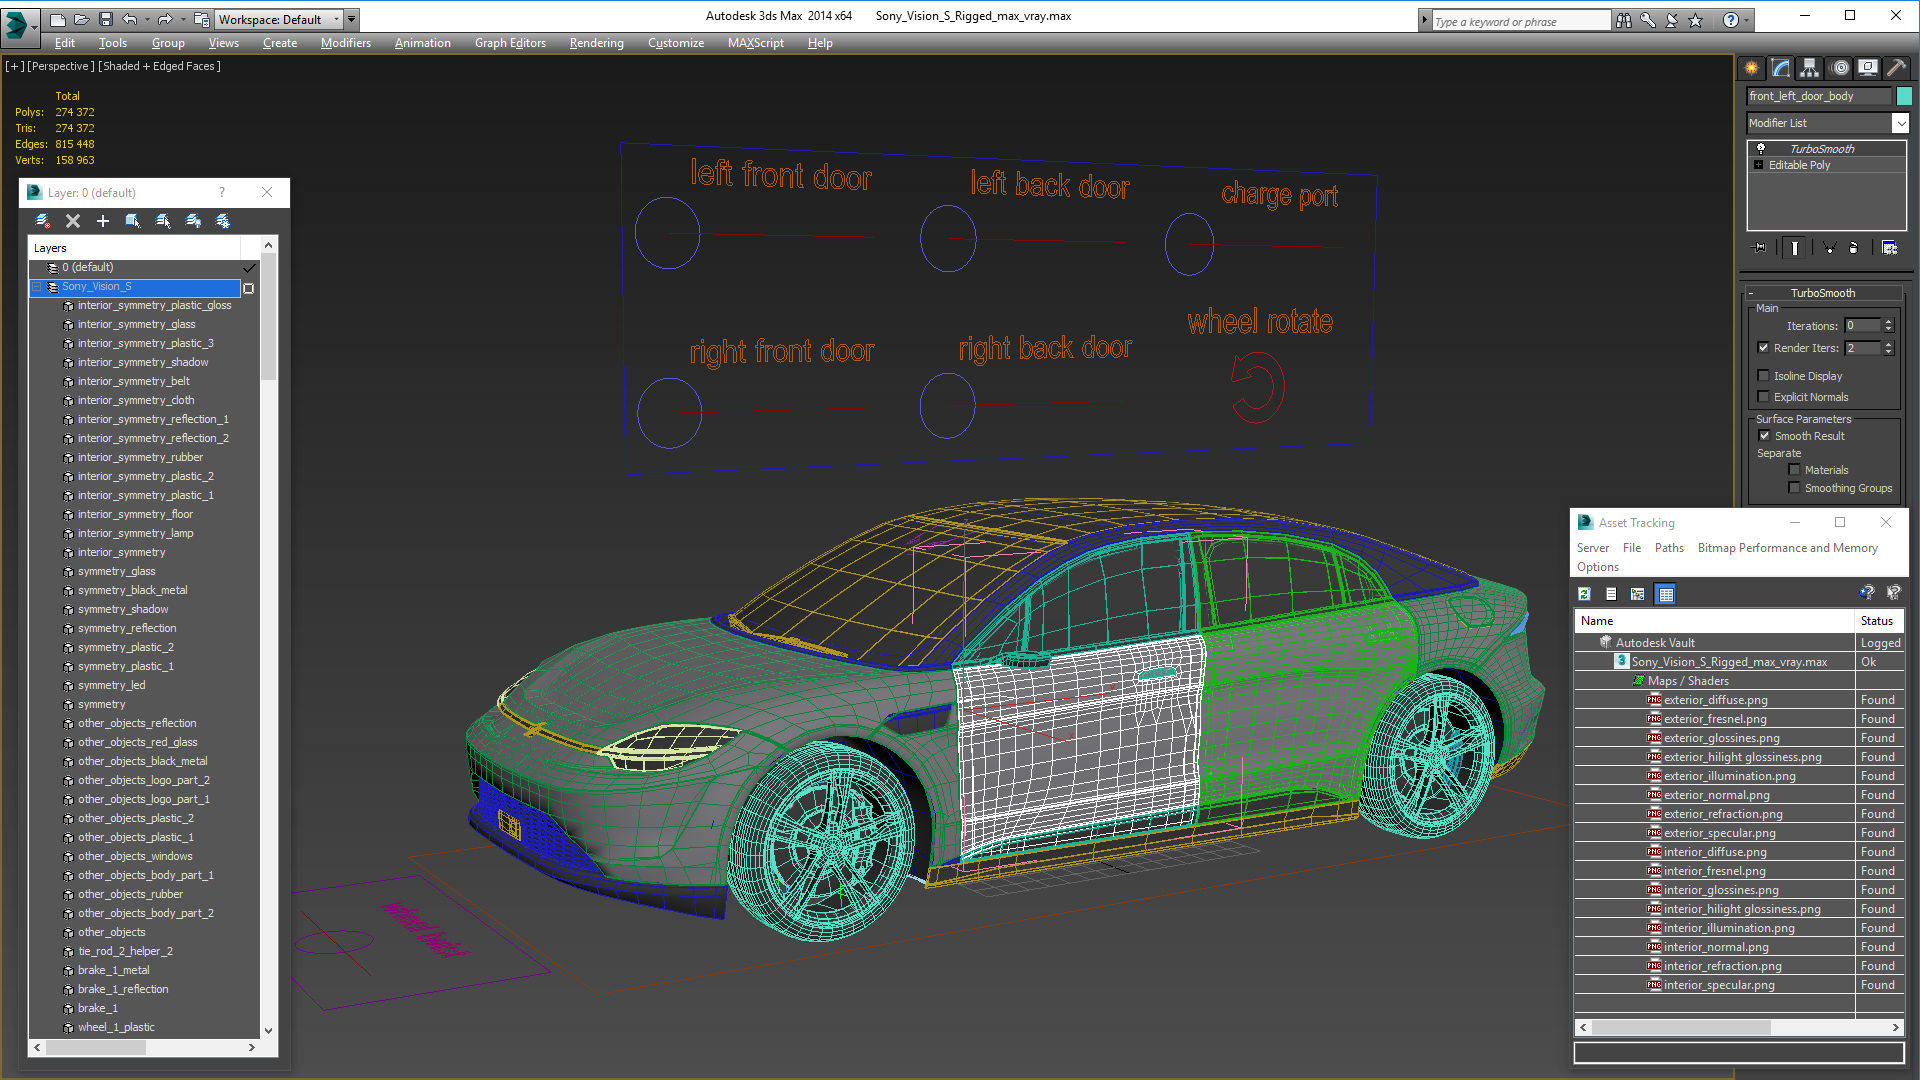
Task: Click Make Unique icon below modifier stack
Action: coord(1829,247)
